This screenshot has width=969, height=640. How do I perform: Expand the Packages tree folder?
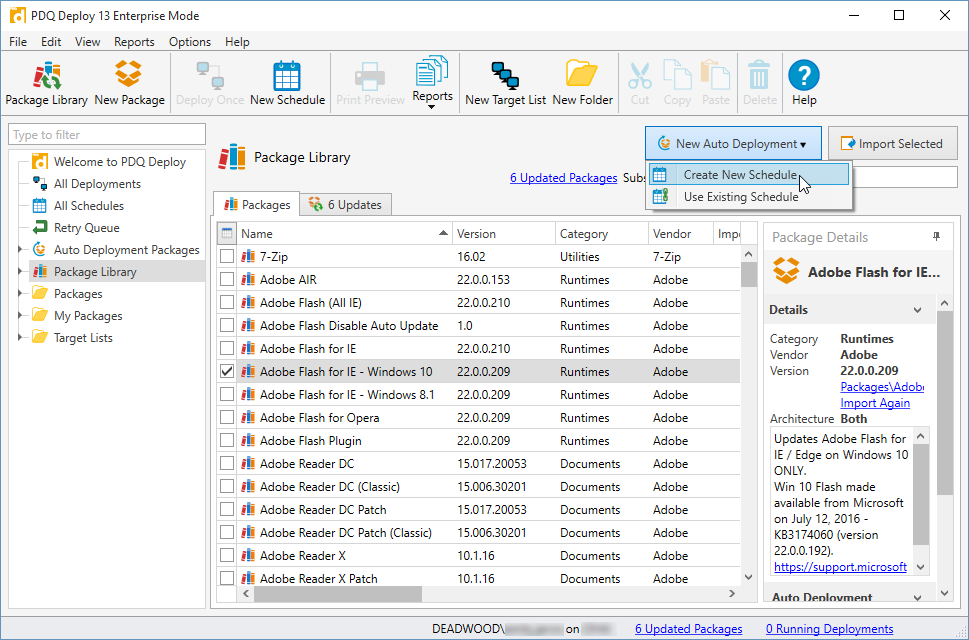(21, 294)
